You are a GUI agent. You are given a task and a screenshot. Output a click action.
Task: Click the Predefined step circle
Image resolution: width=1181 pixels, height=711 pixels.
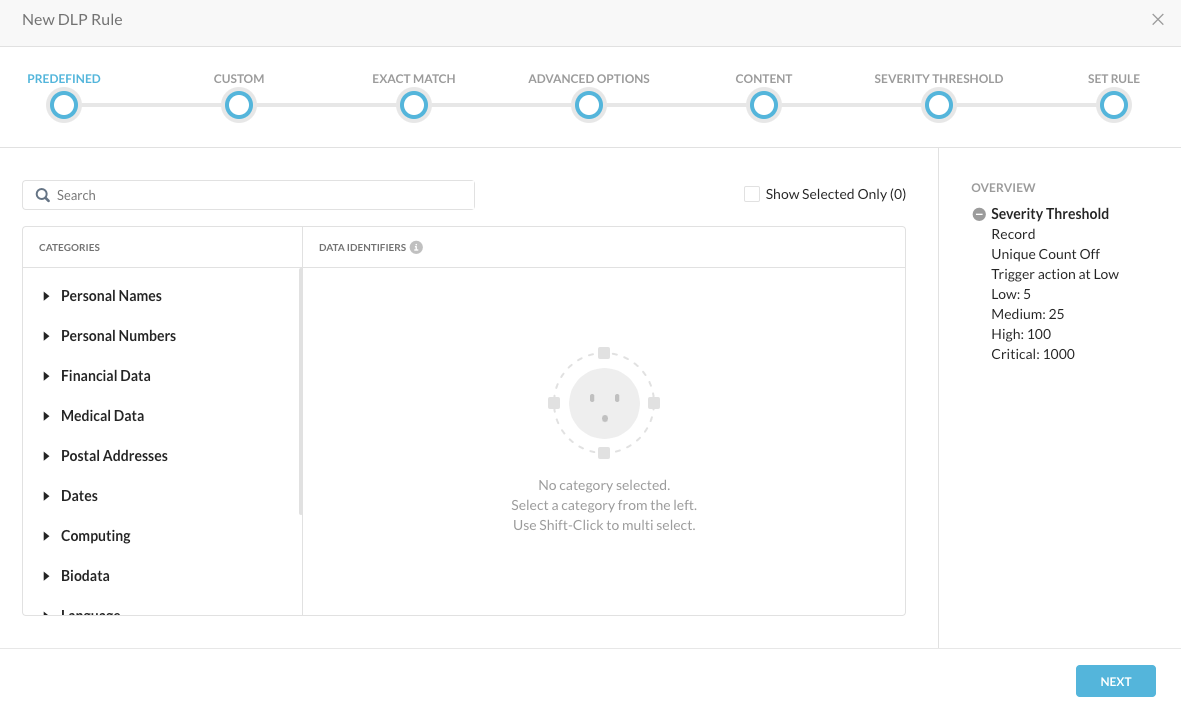pyautogui.click(x=64, y=105)
